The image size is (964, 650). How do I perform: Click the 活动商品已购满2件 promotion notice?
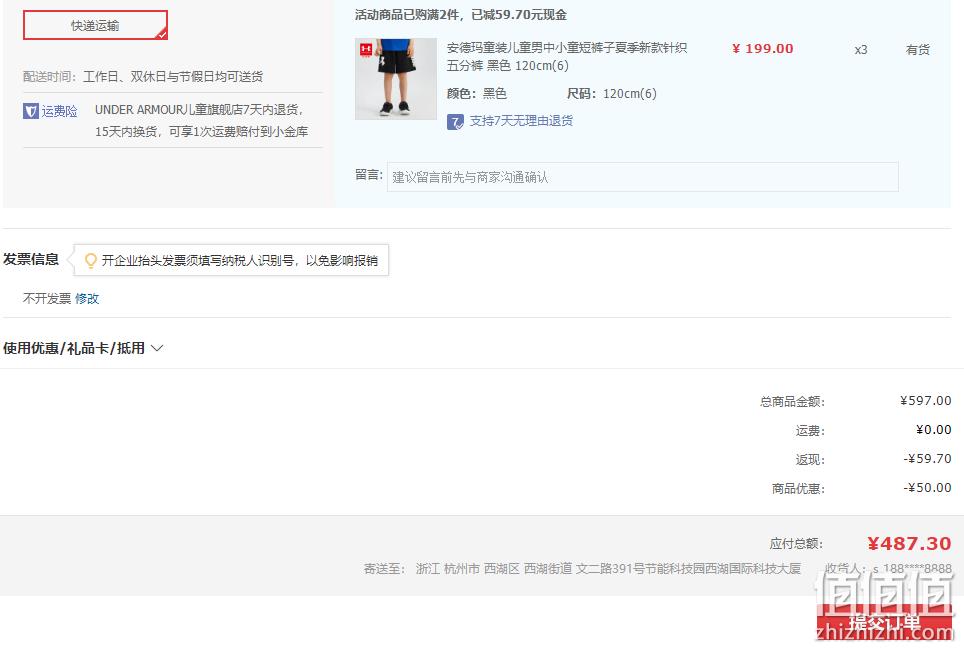point(460,15)
